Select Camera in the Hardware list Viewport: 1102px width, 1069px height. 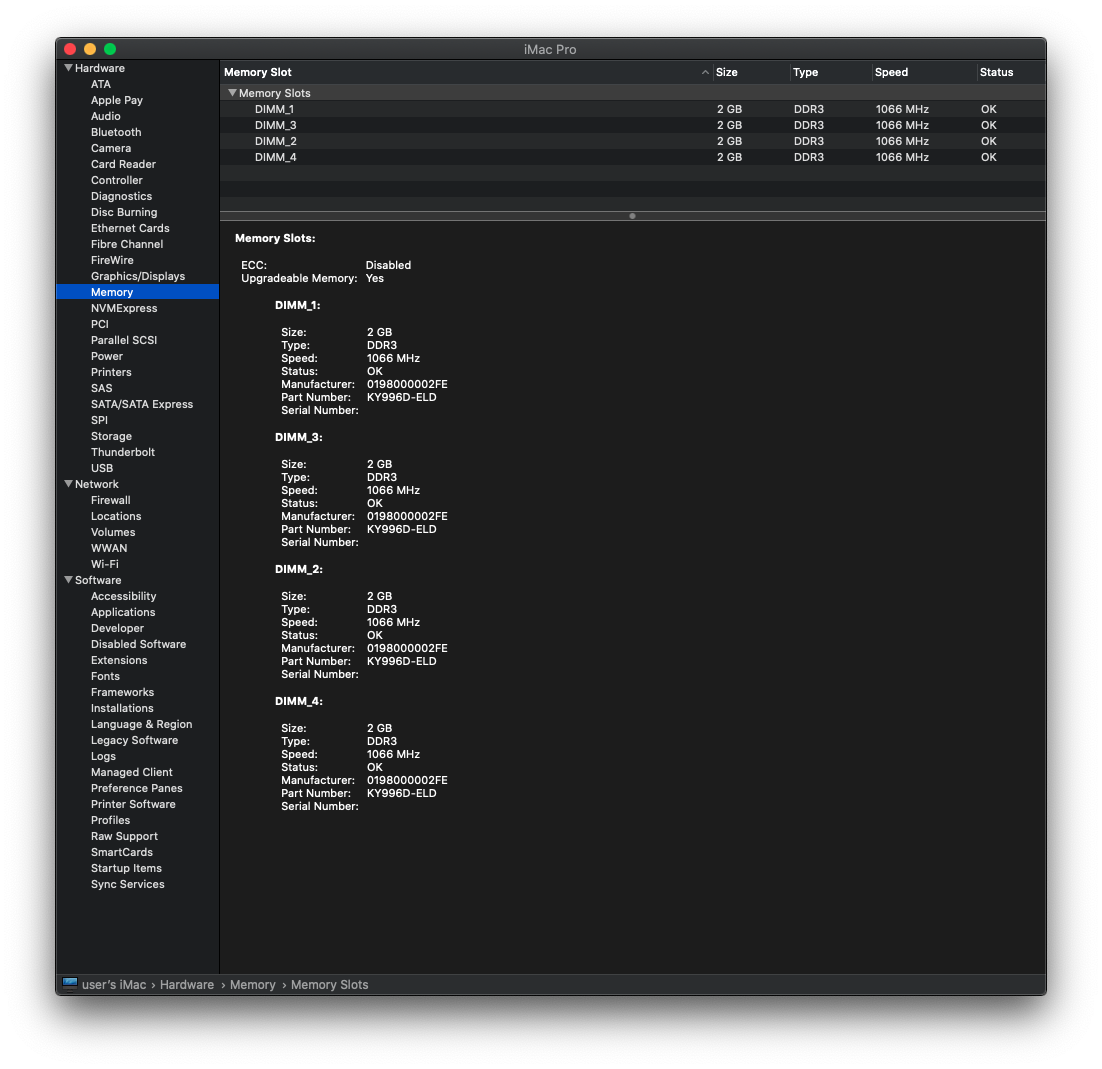(x=111, y=148)
